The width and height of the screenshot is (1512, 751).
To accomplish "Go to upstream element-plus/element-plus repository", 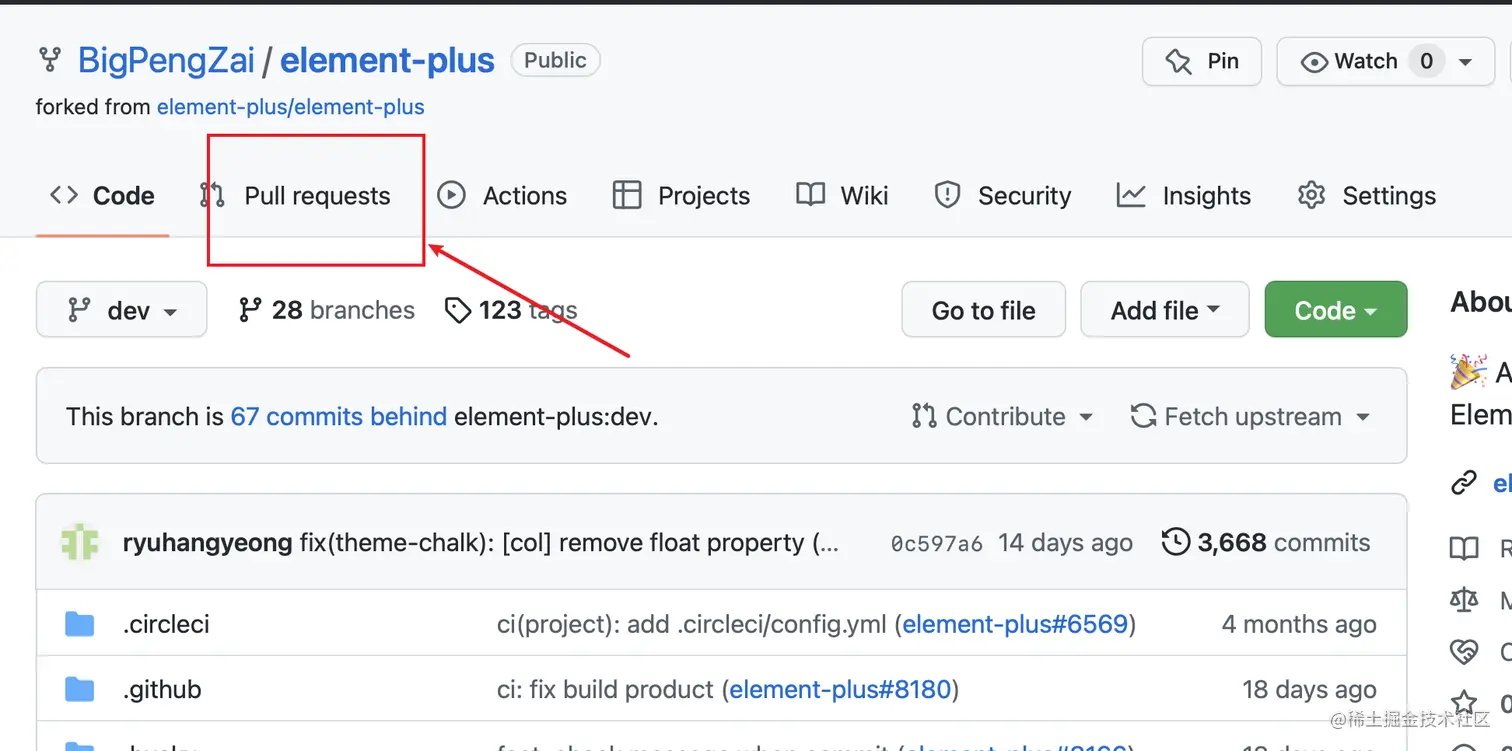I will click(291, 107).
